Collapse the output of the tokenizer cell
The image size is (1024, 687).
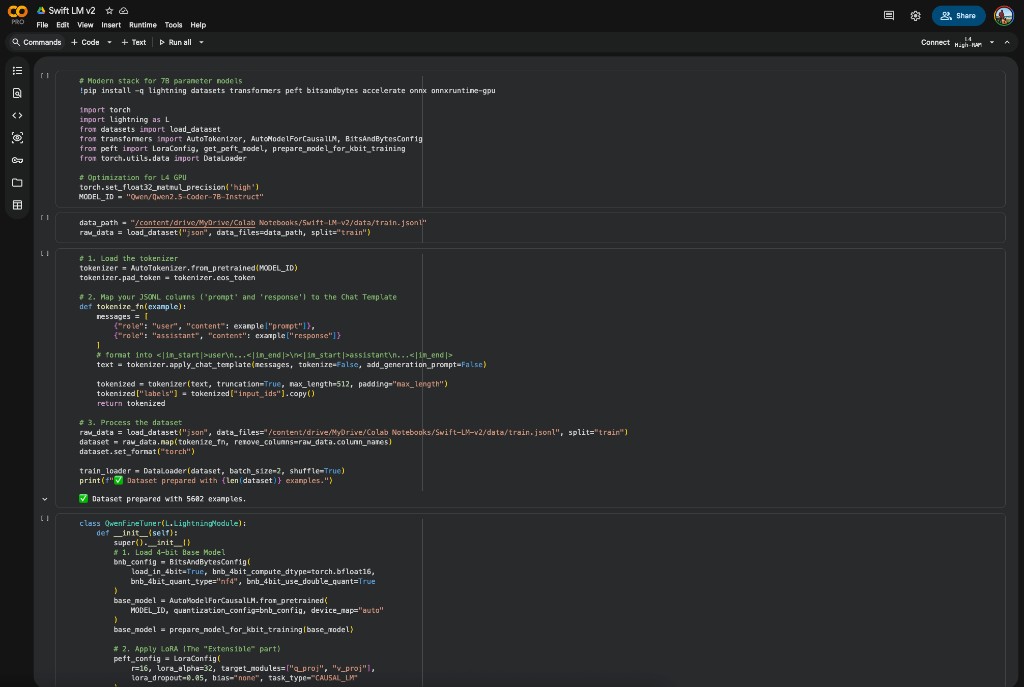coord(44,498)
